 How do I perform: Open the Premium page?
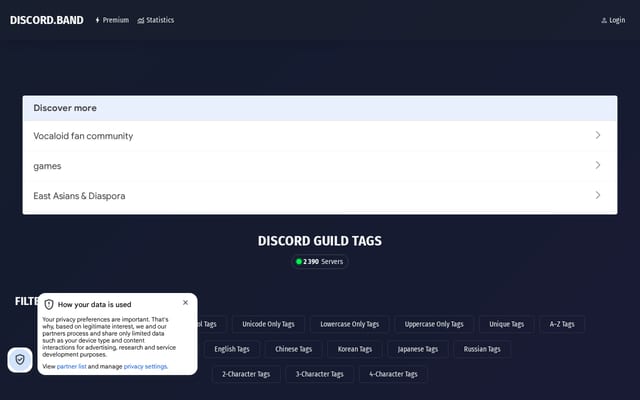(112, 20)
